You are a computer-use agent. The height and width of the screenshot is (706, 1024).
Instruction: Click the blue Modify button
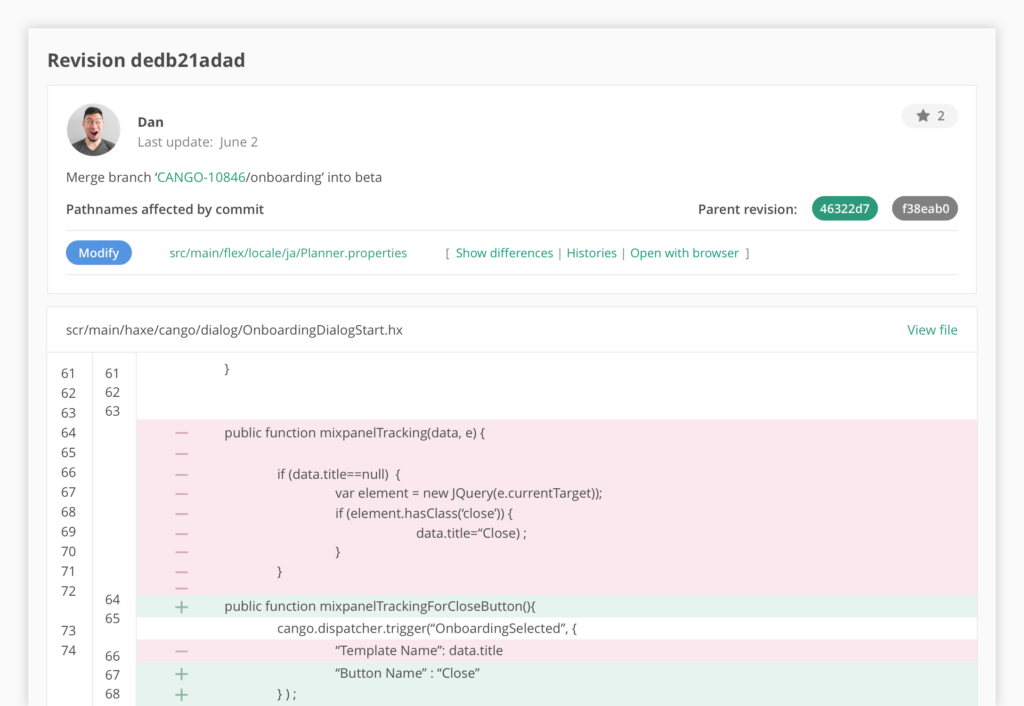pyautogui.click(x=99, y=253)
